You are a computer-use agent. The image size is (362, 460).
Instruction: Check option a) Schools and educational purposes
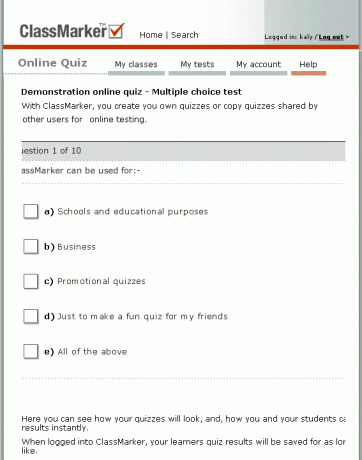pyautogui.click(x=31, y=212)
